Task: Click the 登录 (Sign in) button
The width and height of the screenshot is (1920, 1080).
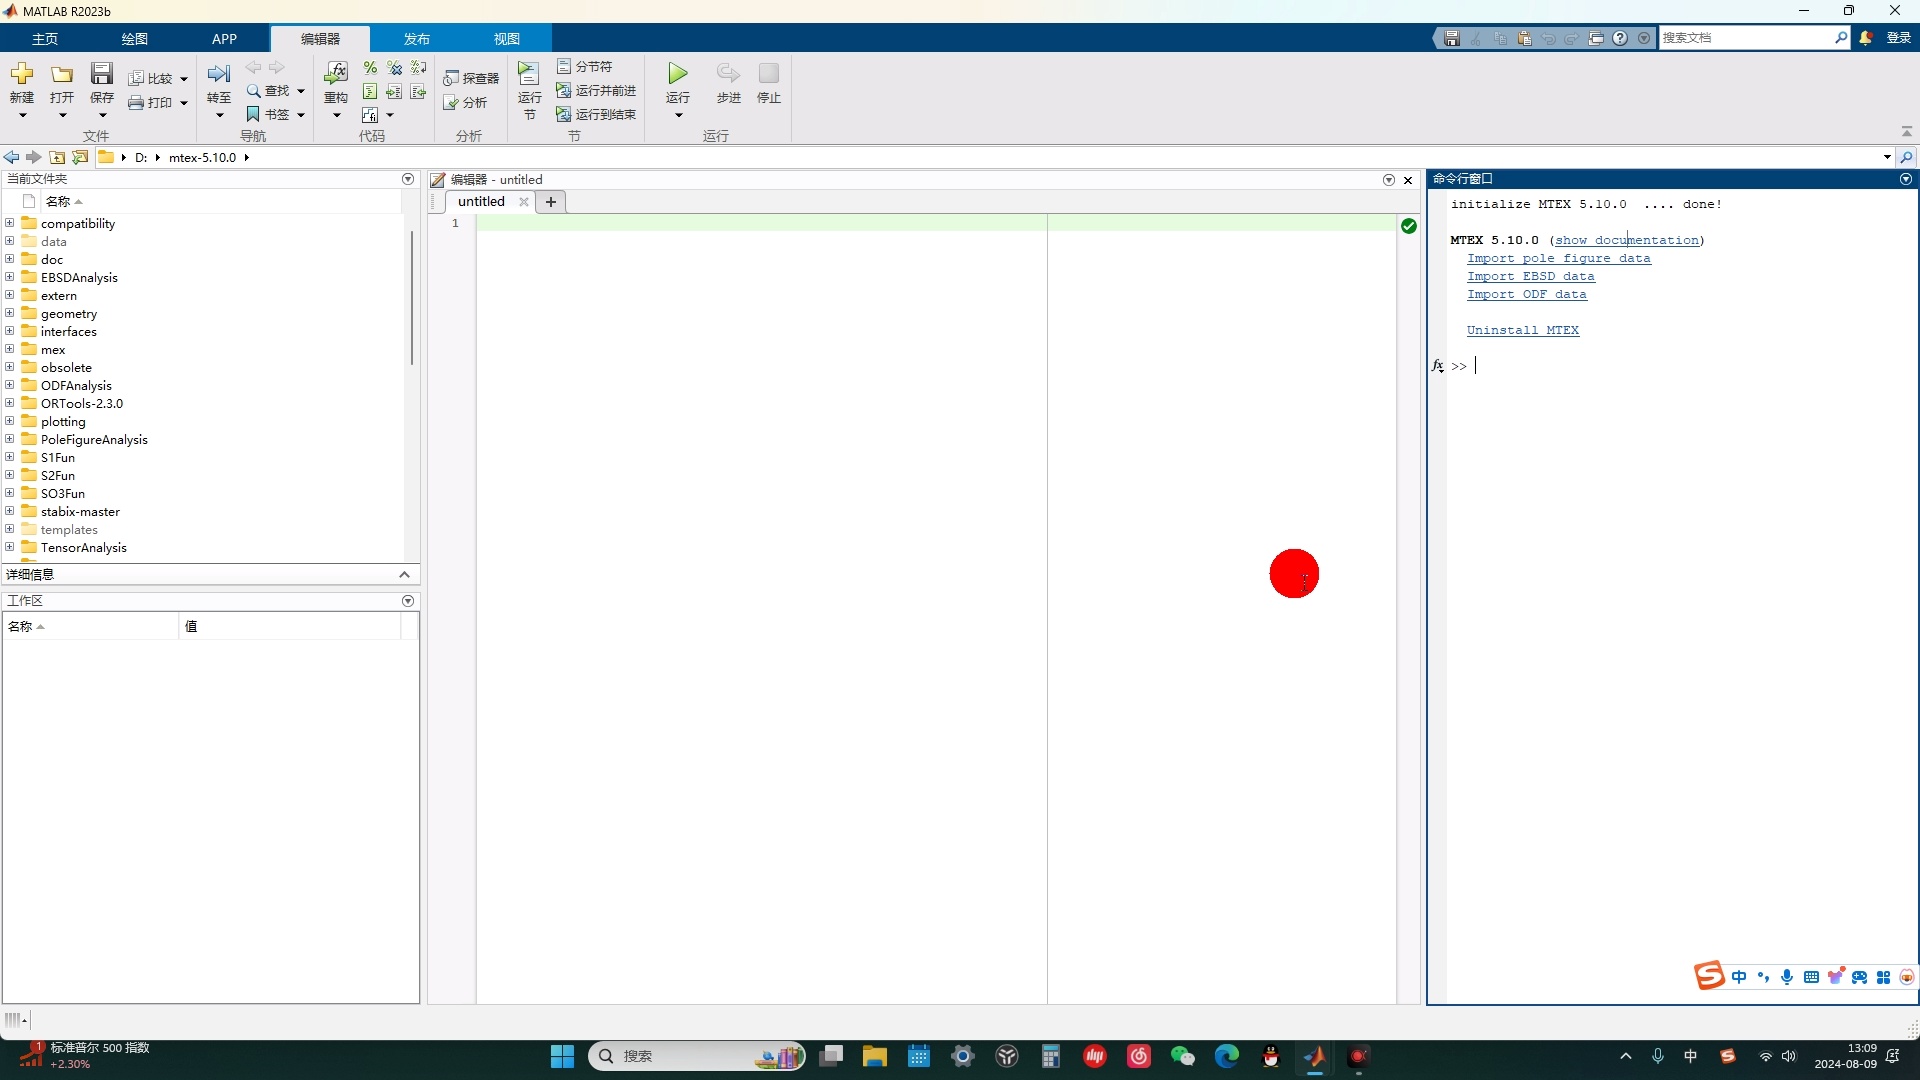Action: click(x=1899, y=38)
